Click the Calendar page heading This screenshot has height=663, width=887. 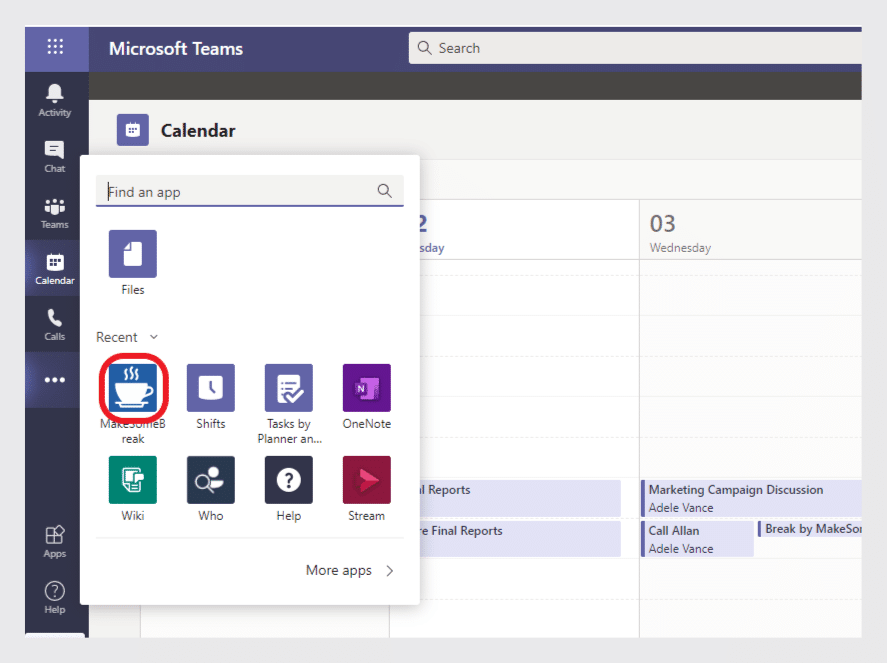198,131
